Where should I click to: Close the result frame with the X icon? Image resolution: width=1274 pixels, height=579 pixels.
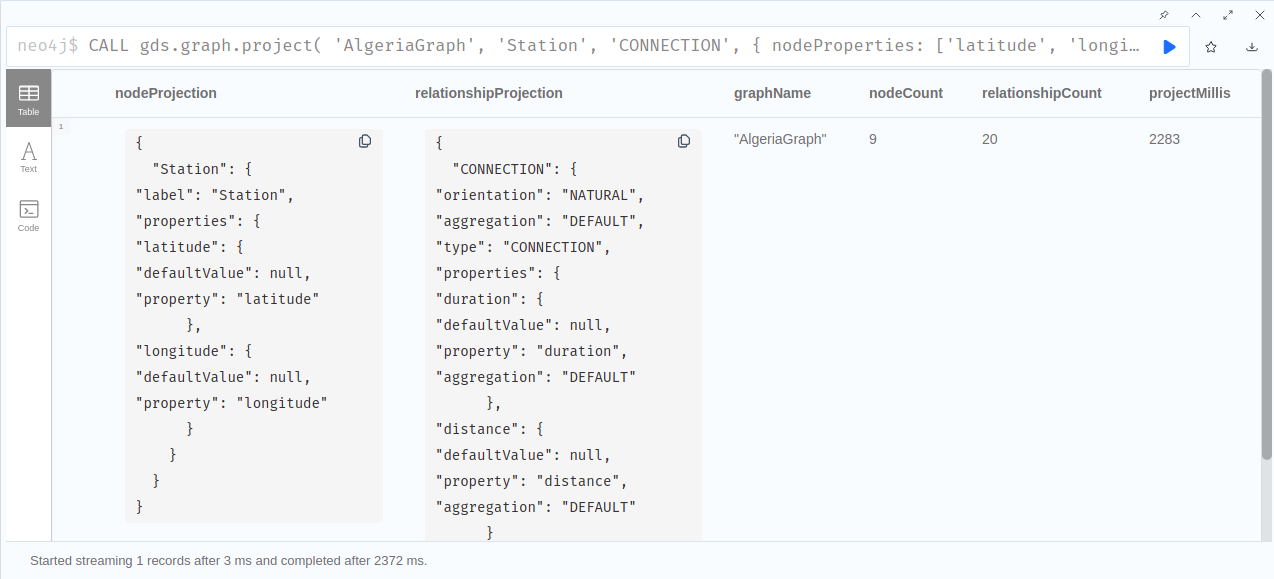[1259, 15]
